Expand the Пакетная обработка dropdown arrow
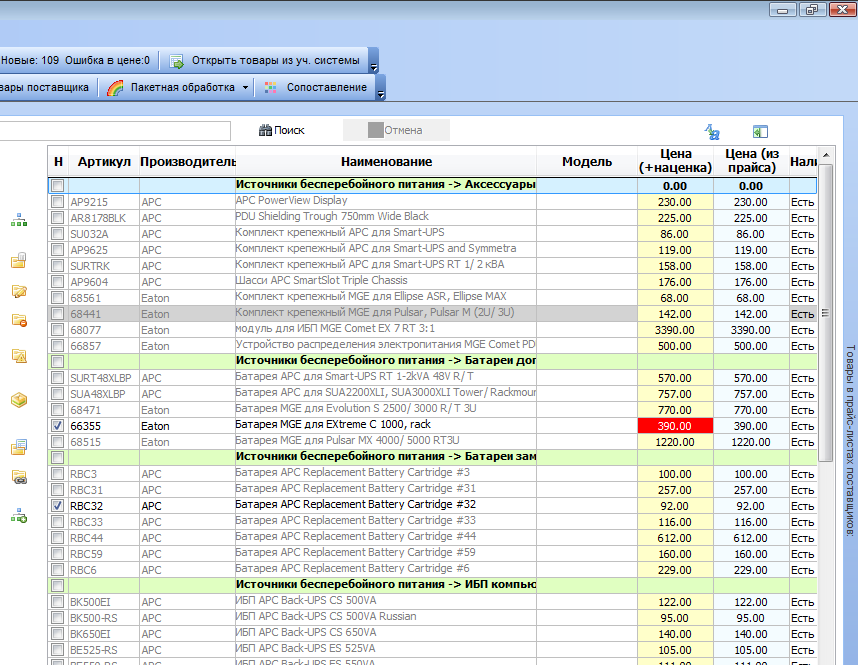Image resolution: width=858 pixels, height=665 pixels. click(245, 88)
